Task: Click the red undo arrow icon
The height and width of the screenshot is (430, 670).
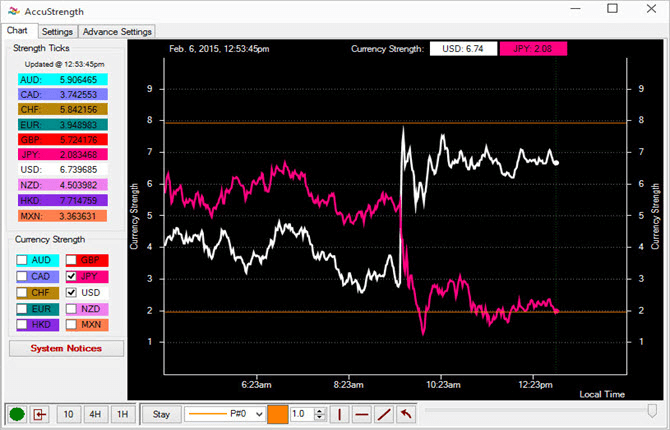Action: (406, 414)
